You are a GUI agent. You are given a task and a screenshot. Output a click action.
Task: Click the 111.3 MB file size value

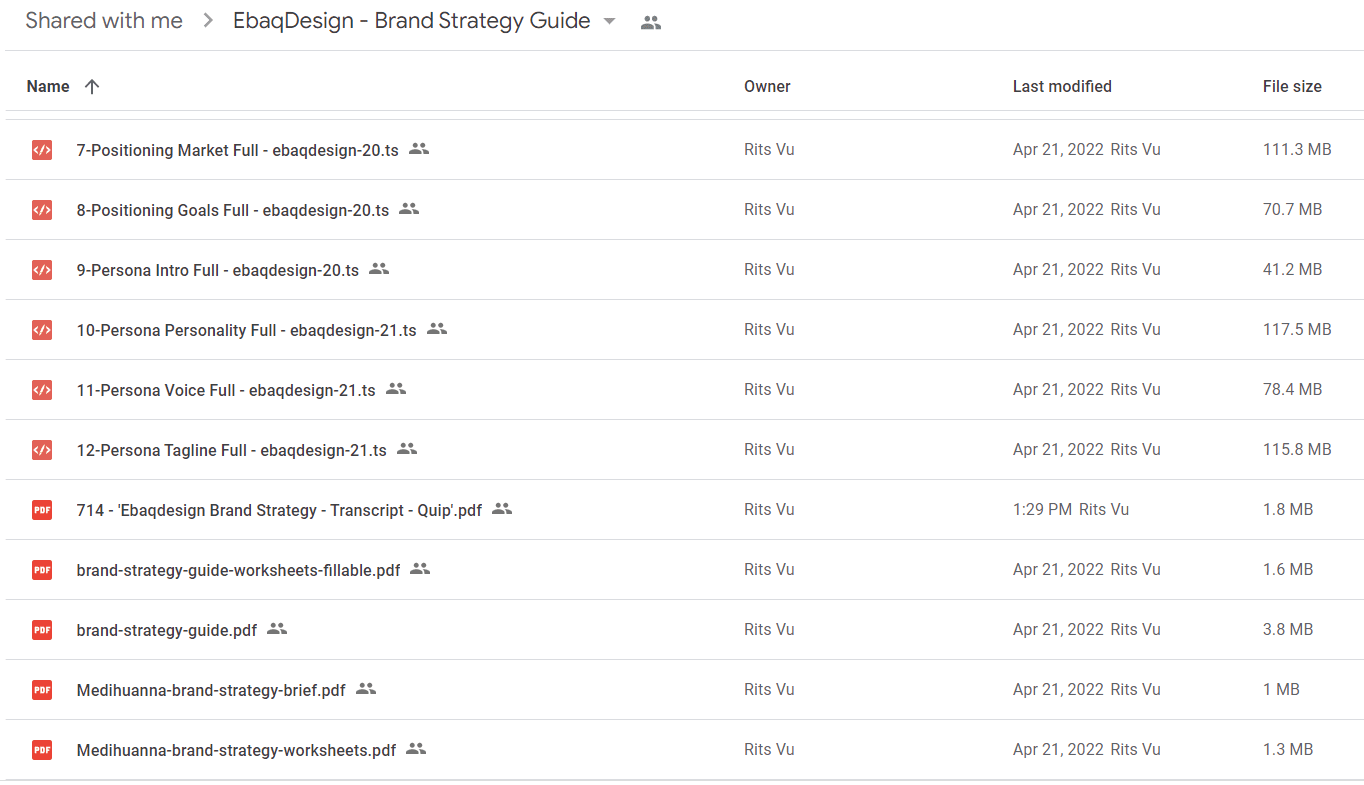coord(1297,150)
